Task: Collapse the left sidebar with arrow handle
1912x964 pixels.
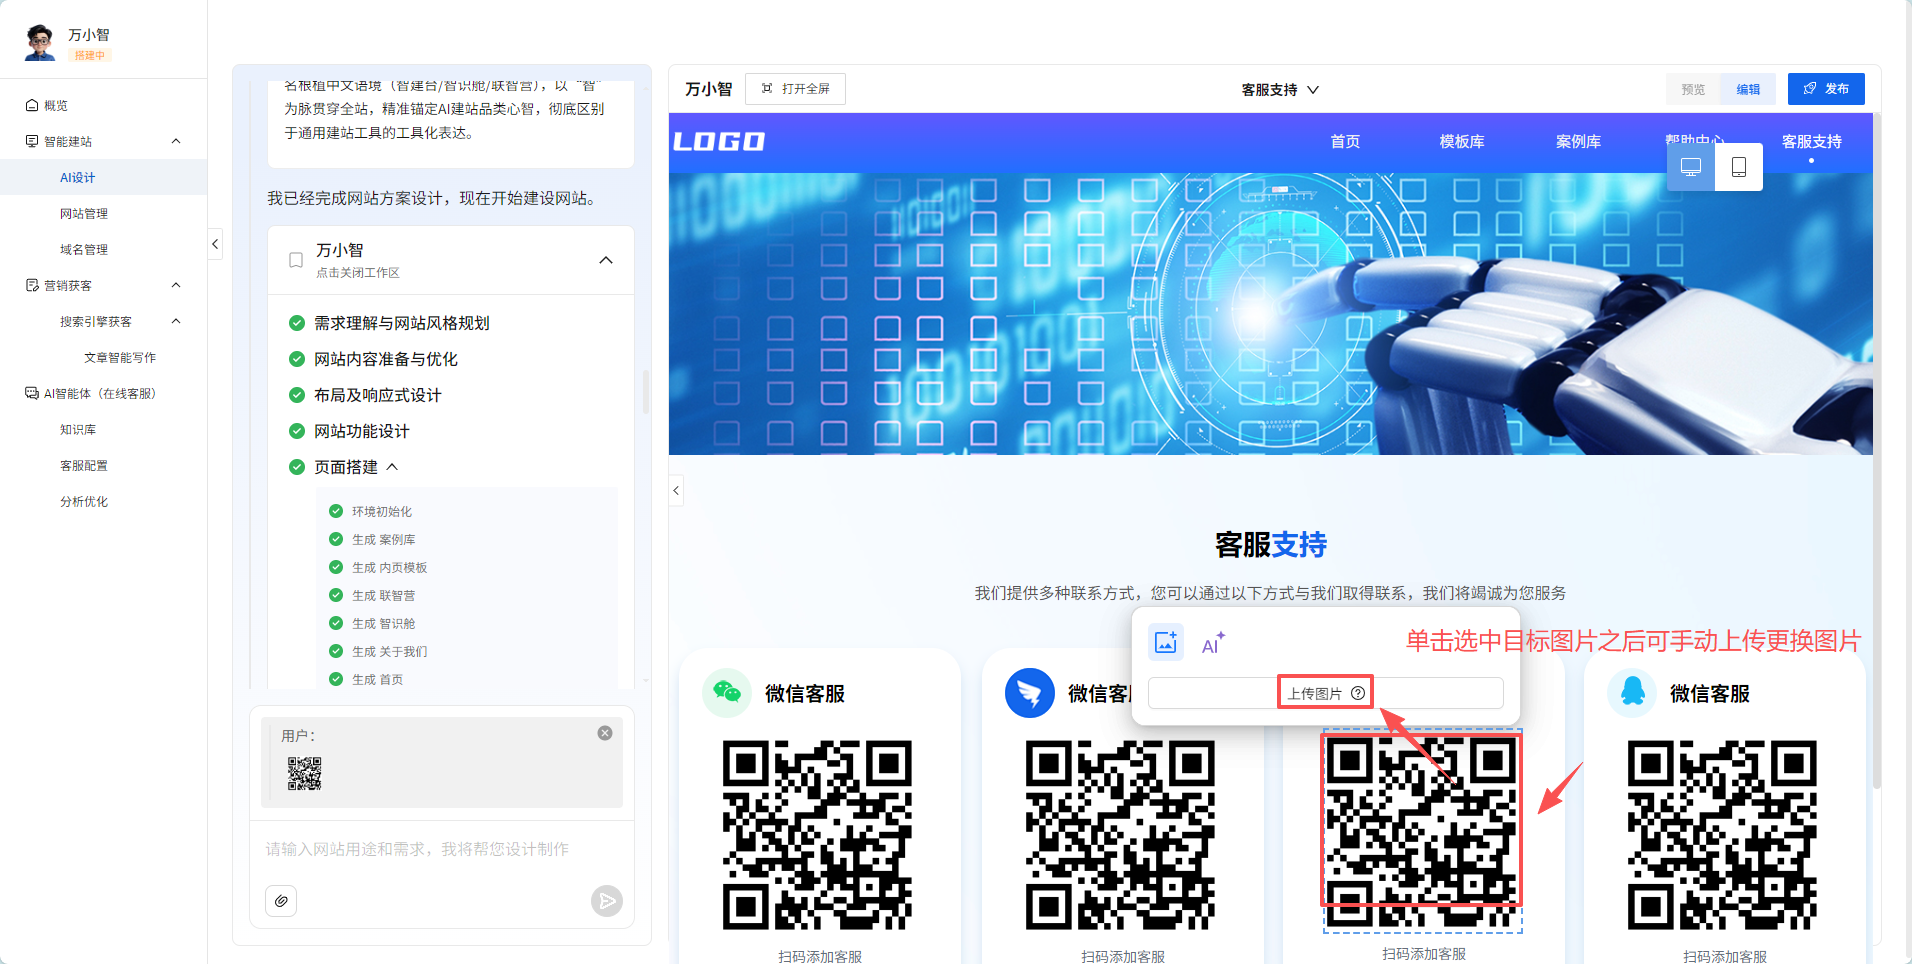Action: click(215, 244)
